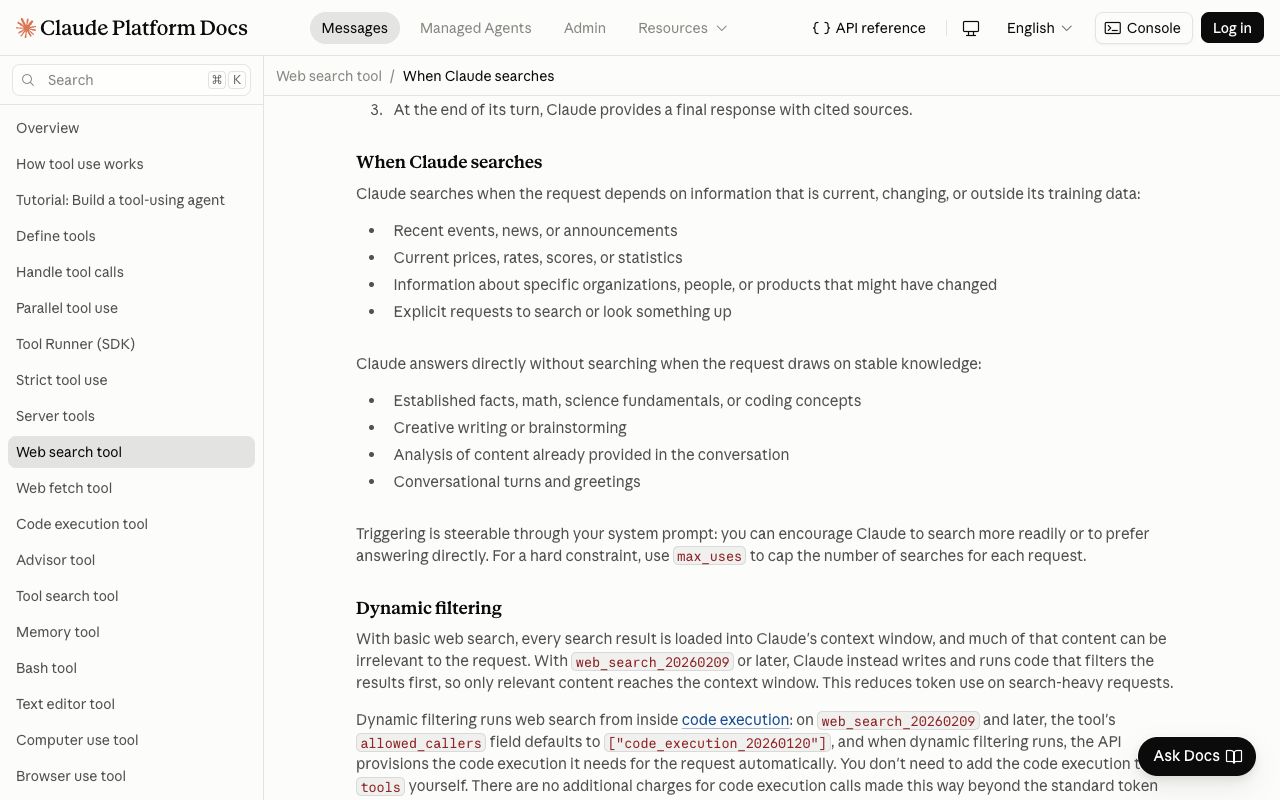Toggle the theme using the monitor icon
1280x800 pixels.
point(971,28)
